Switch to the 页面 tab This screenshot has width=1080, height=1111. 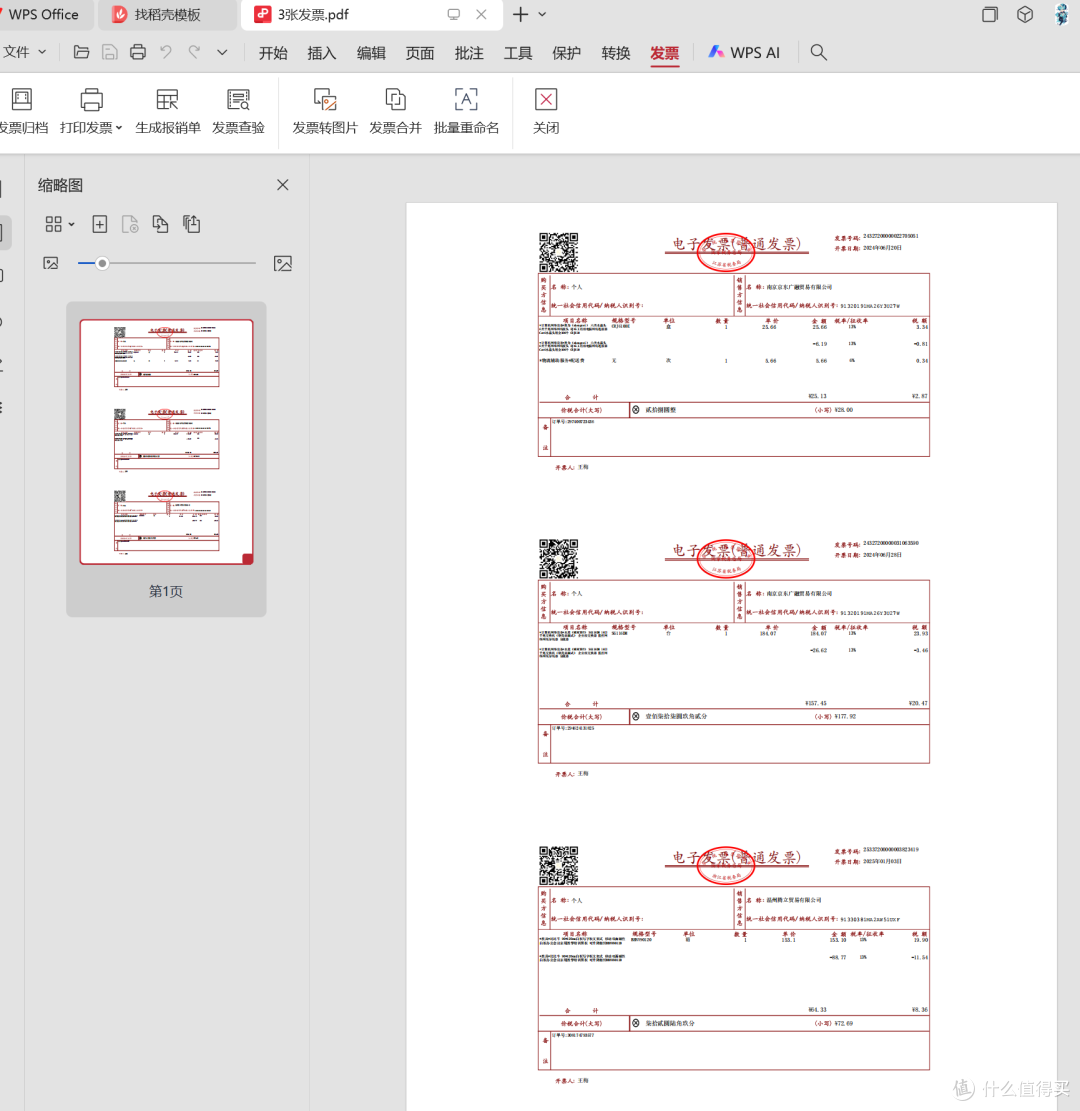coord(420,53)
